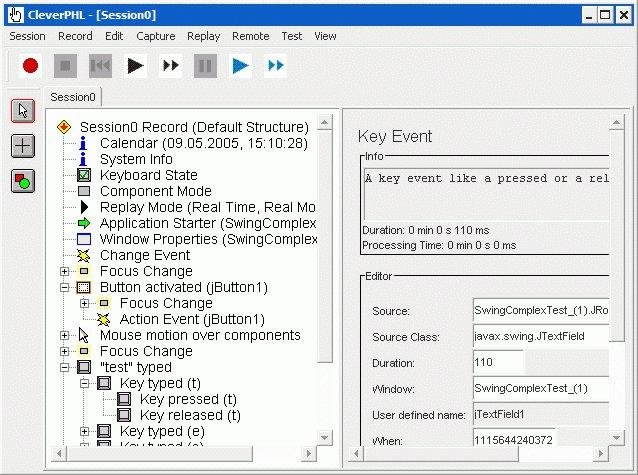638x475 pixels.
Task: Click the blue Play button in toolbar
Action: coord(240,66)
